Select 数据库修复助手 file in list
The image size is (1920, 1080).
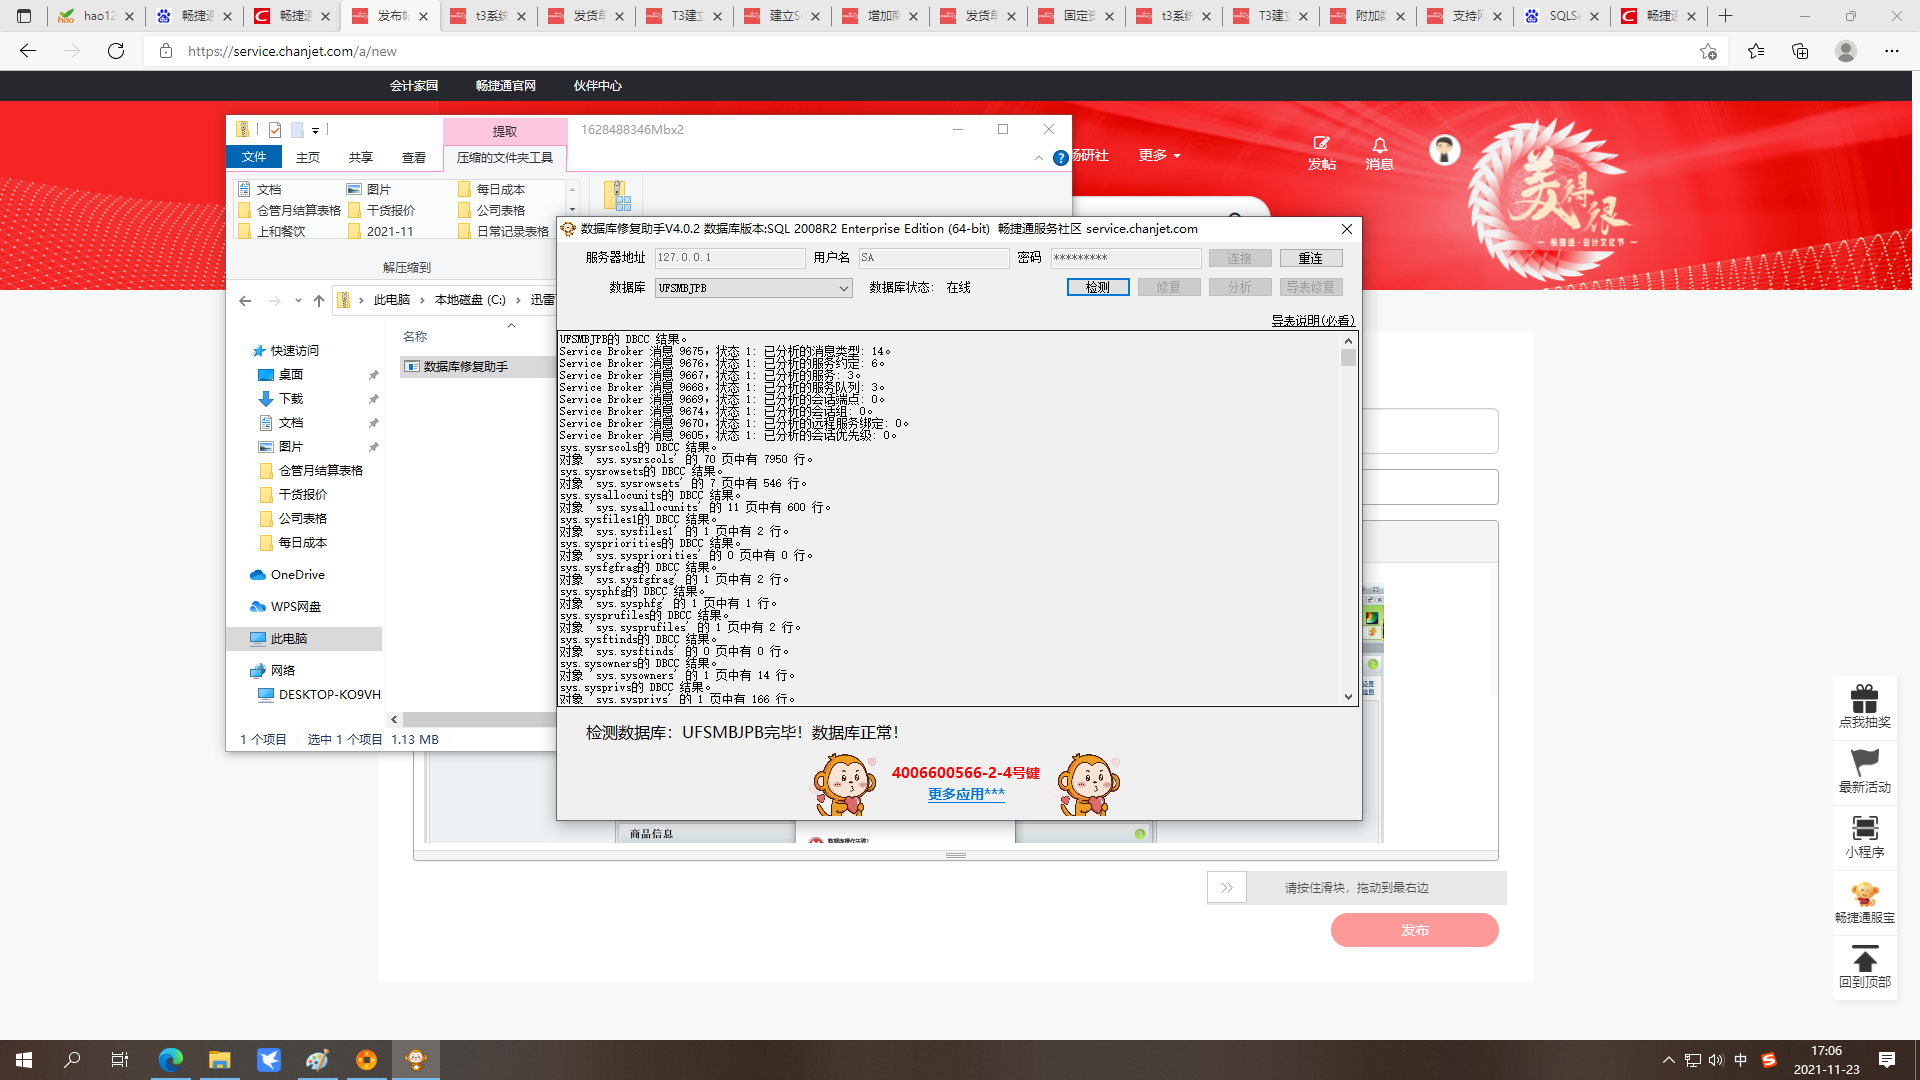pos(466,367)
